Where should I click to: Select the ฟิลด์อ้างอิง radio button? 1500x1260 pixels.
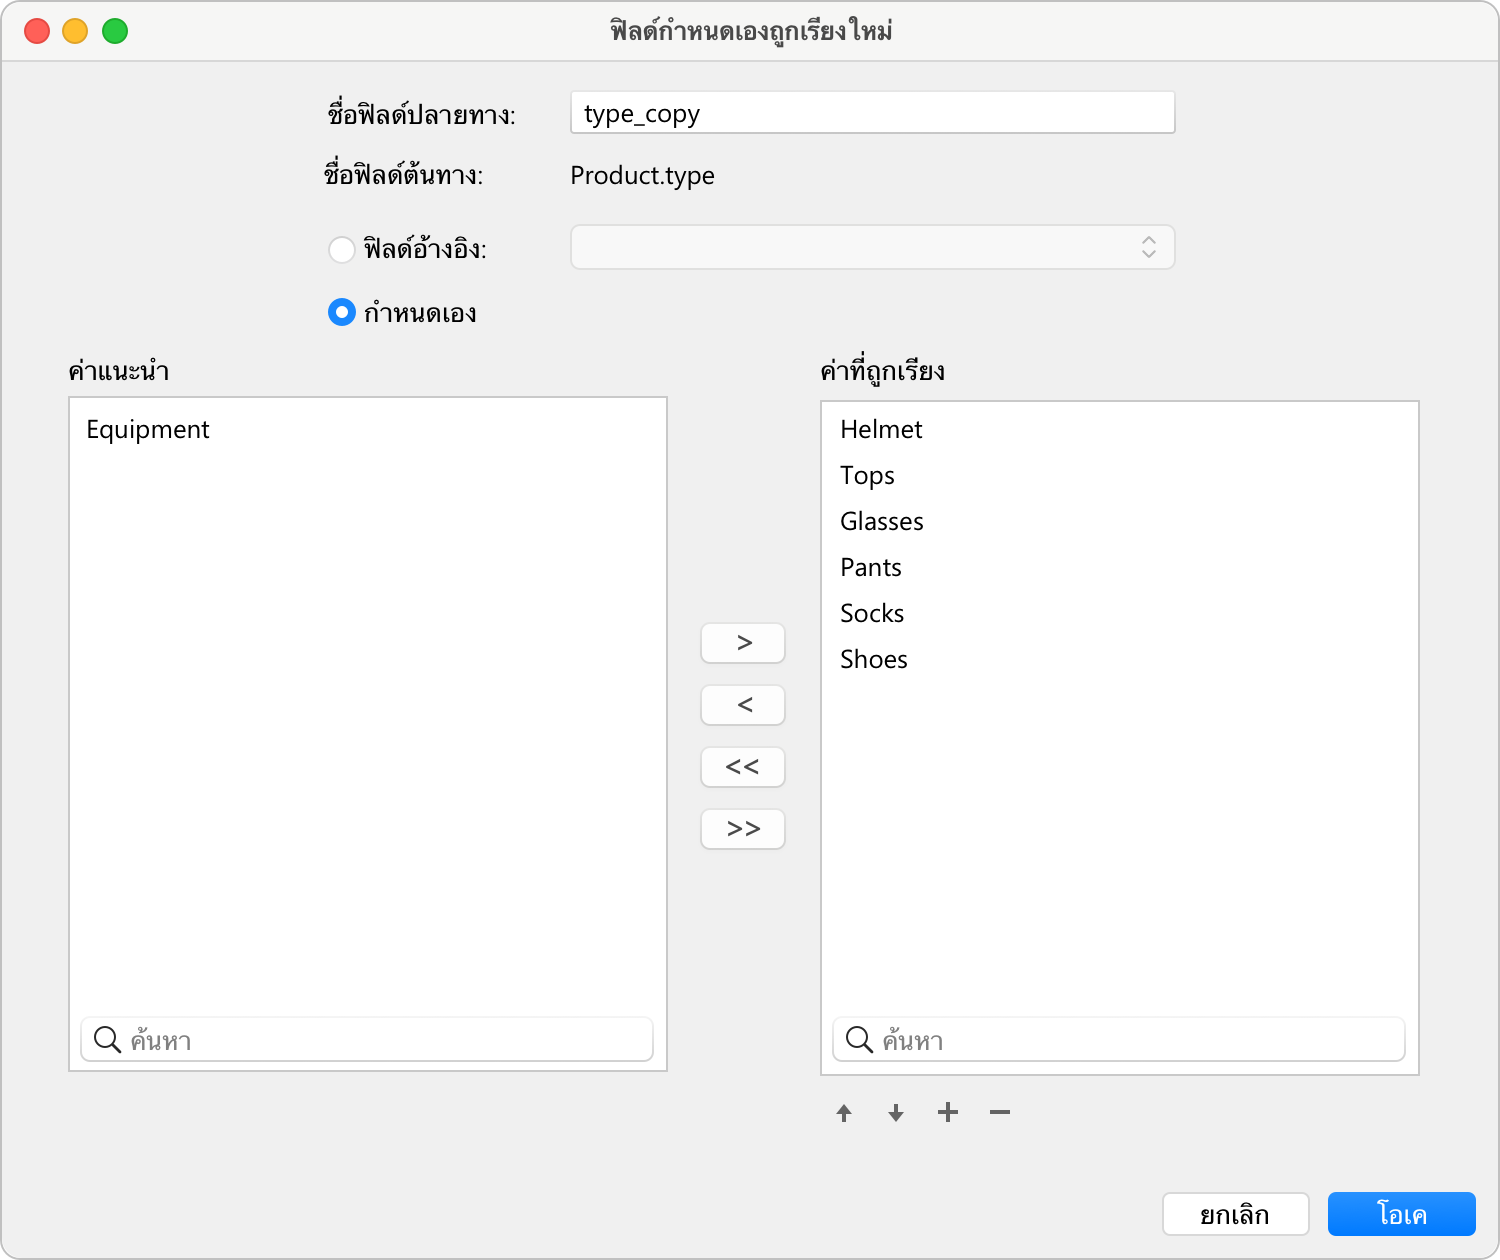coord(342,249)
